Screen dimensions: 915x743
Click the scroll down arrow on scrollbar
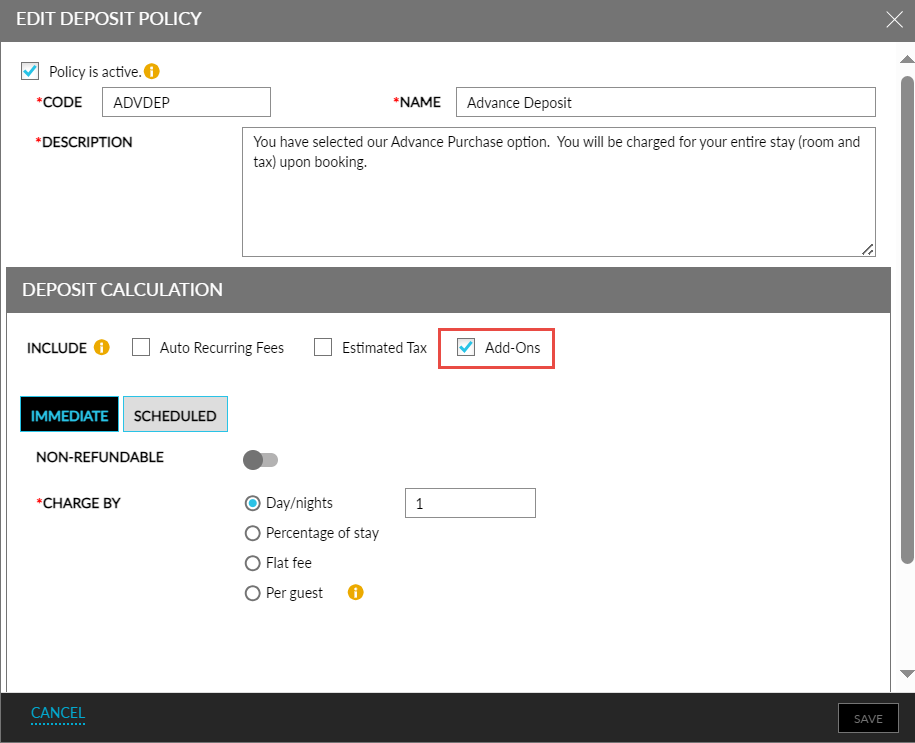point(907,674)
